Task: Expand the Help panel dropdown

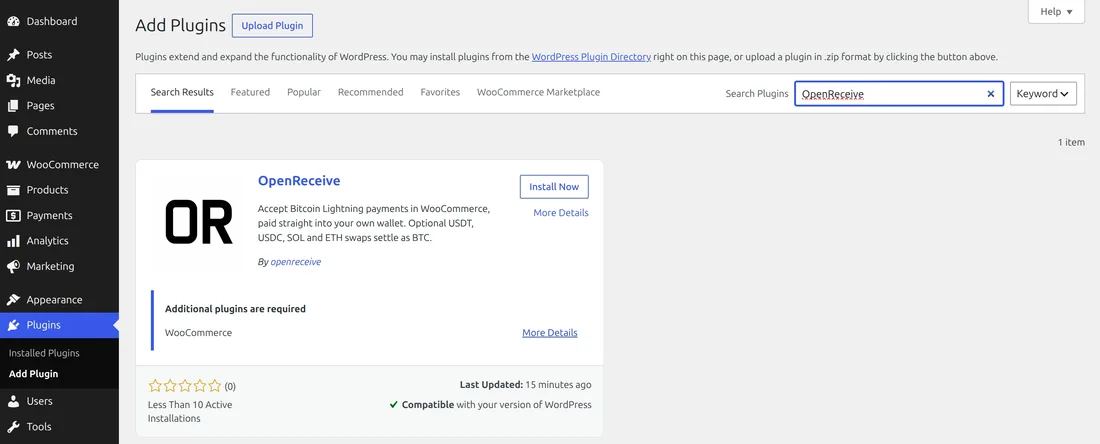Action: 1057,11
